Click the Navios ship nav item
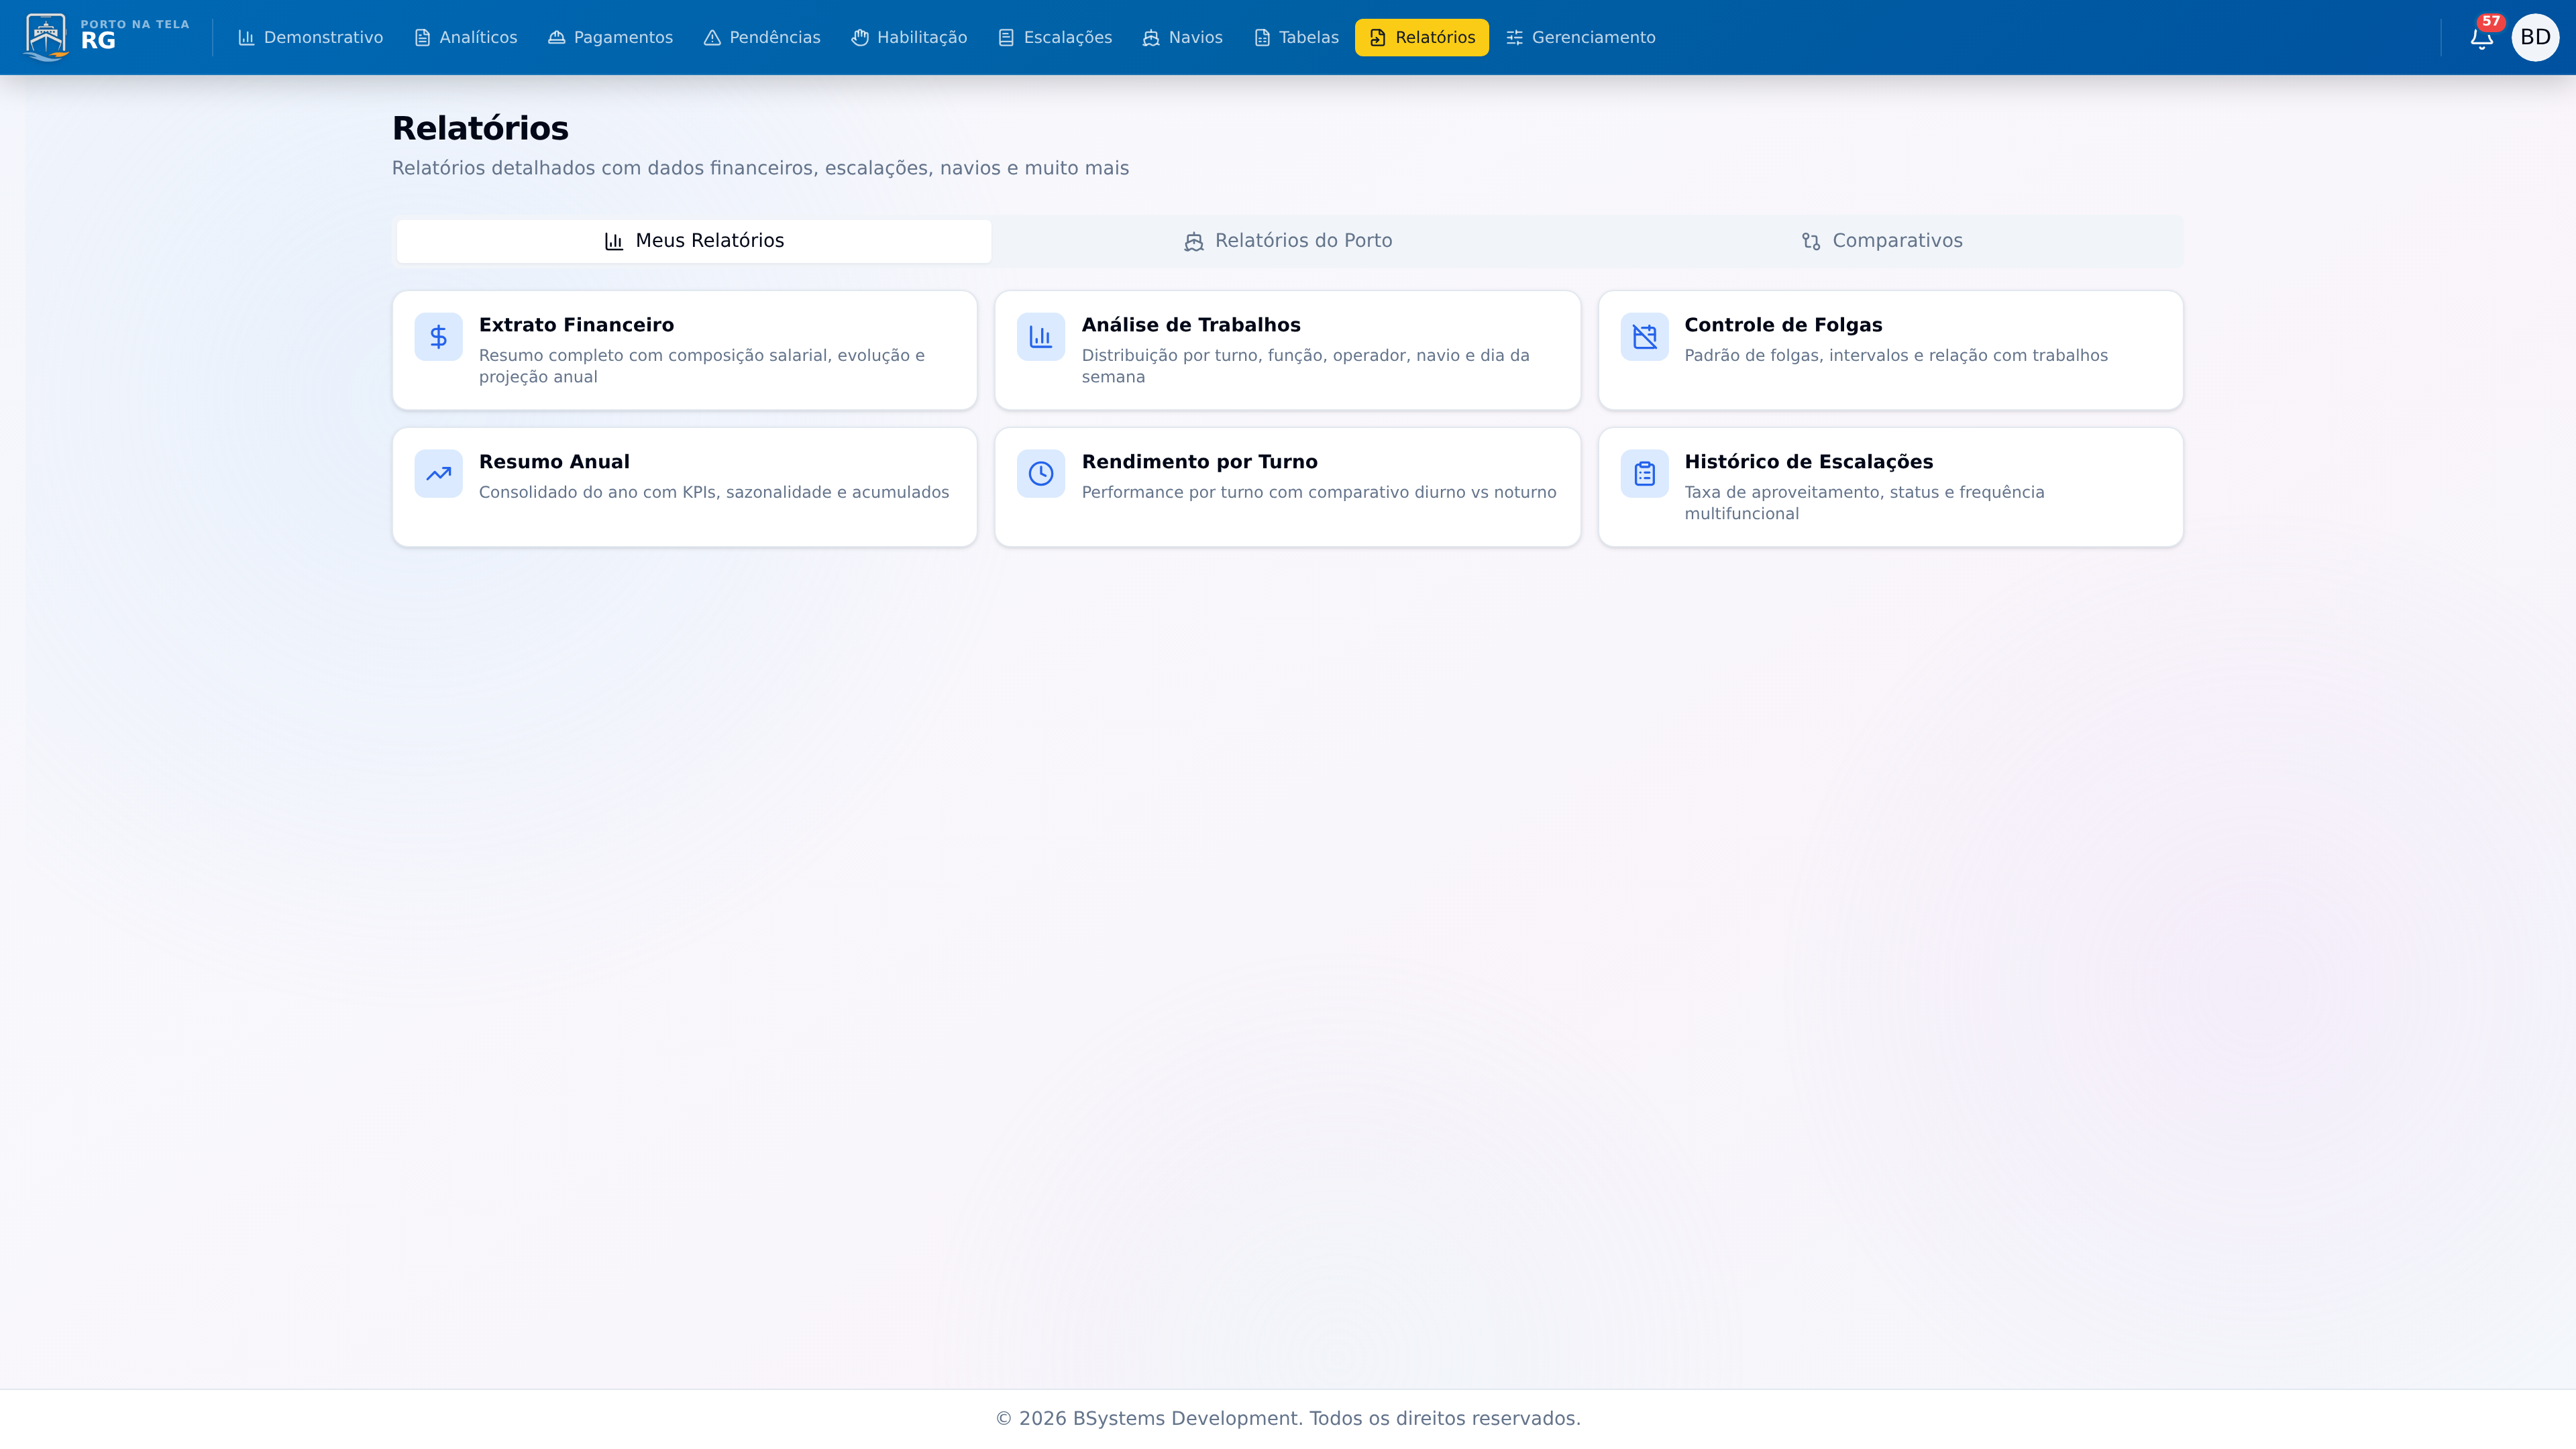2576x1449 pixels. pos(1182,38)
